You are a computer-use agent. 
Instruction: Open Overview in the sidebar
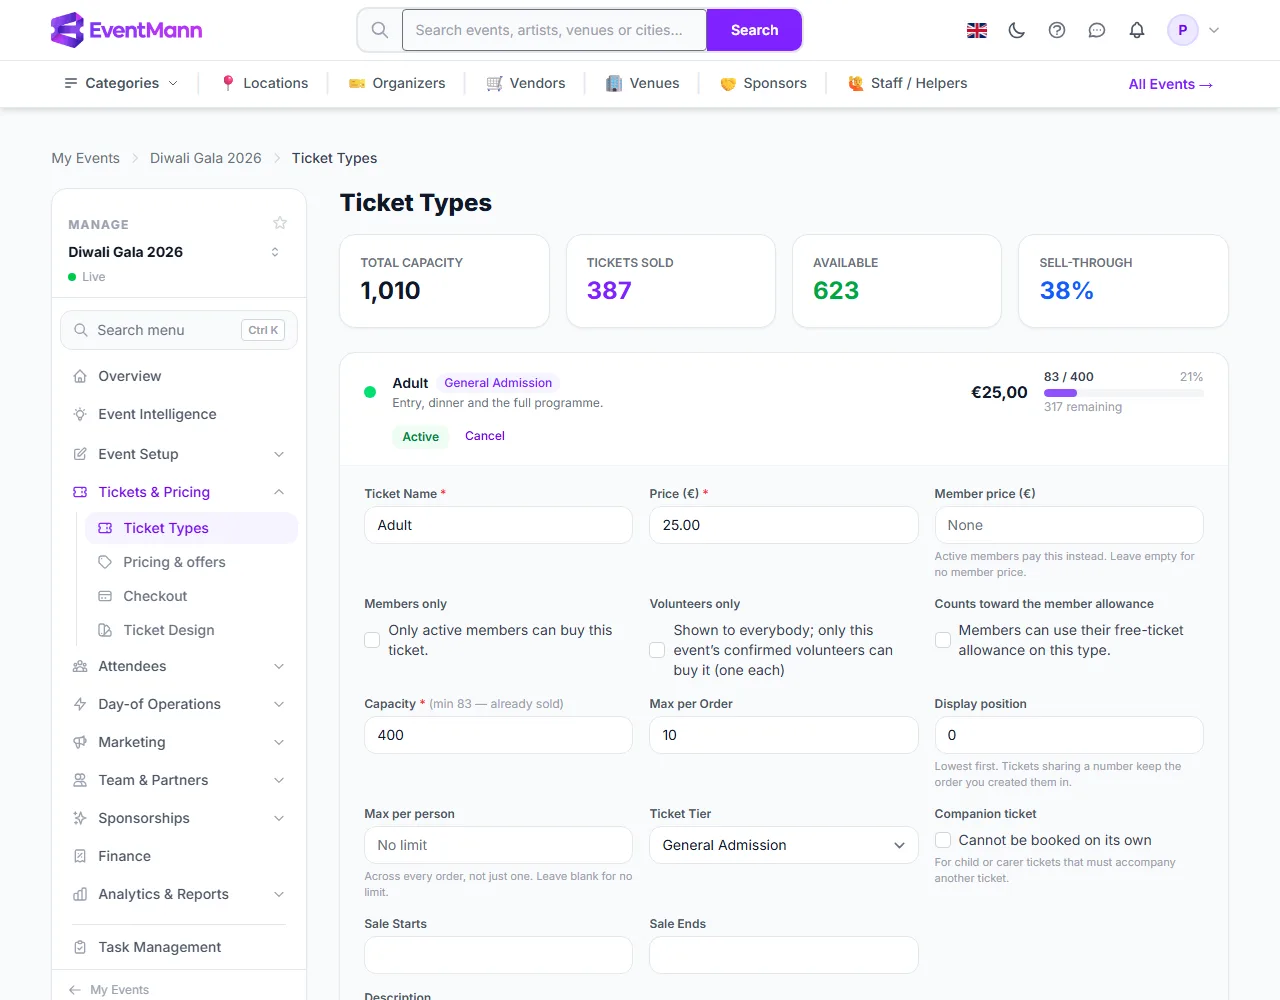click(179, 376)
